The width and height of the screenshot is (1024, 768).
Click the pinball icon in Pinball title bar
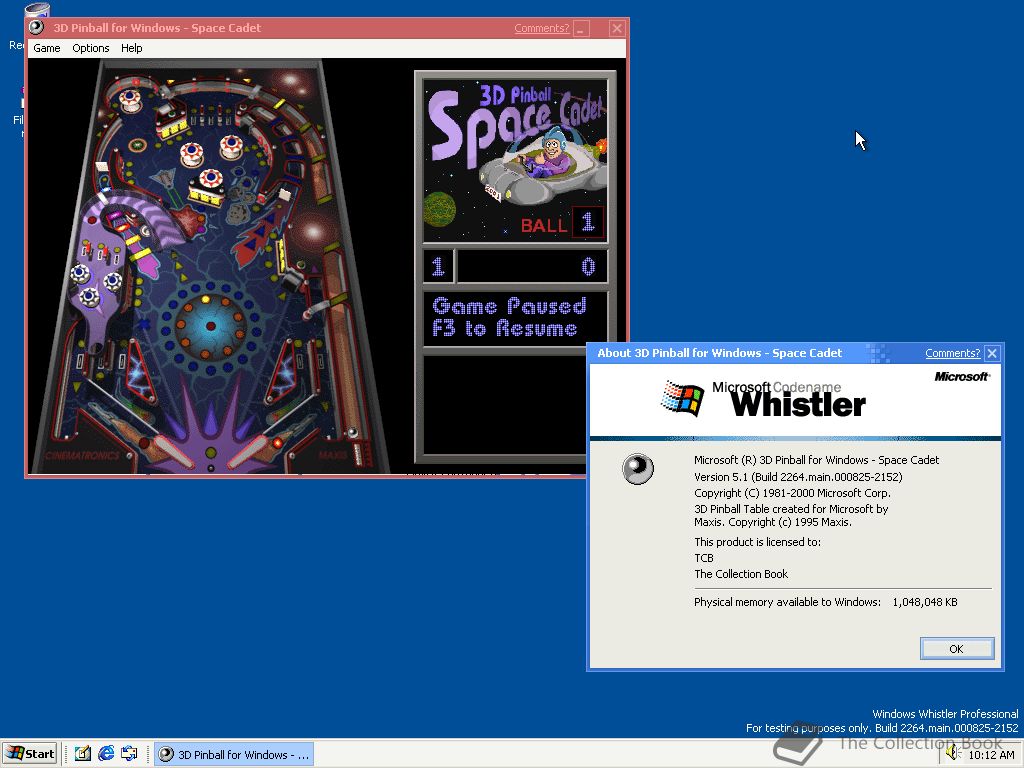point(37,27)
